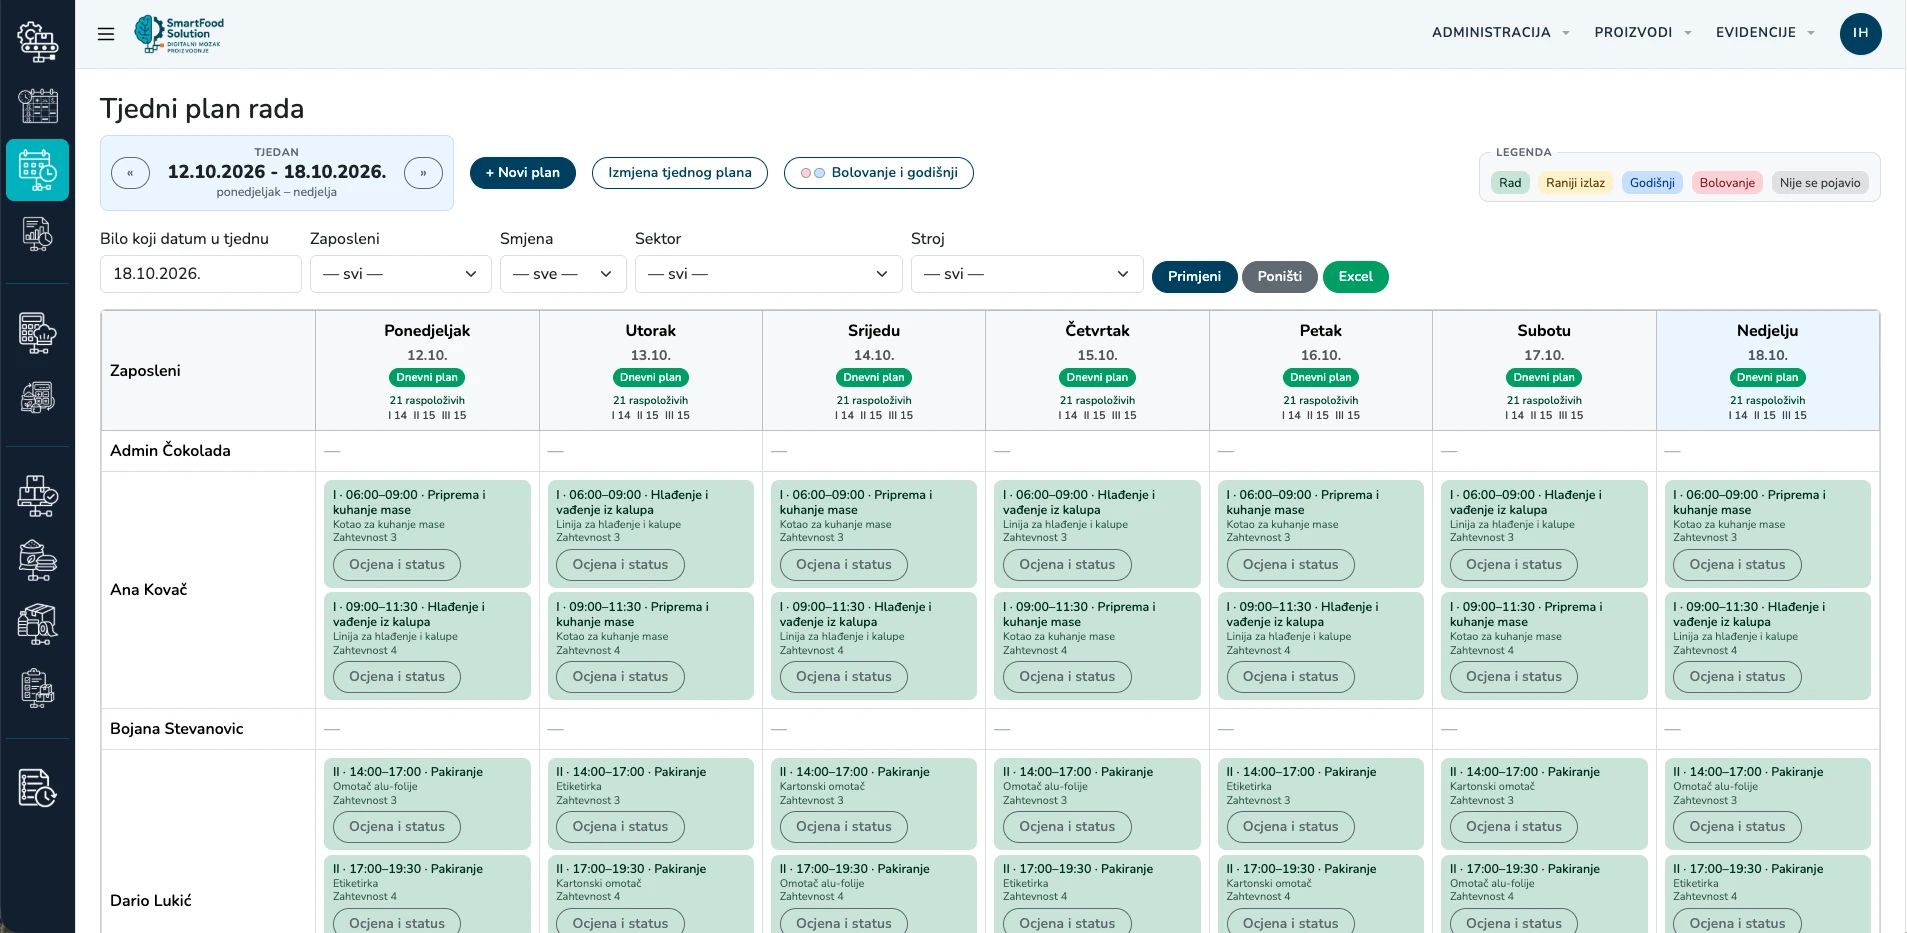This screenshot has height=933, width=1907.
Task: Go to next week with right arrow
Action: tap(423, 173)
